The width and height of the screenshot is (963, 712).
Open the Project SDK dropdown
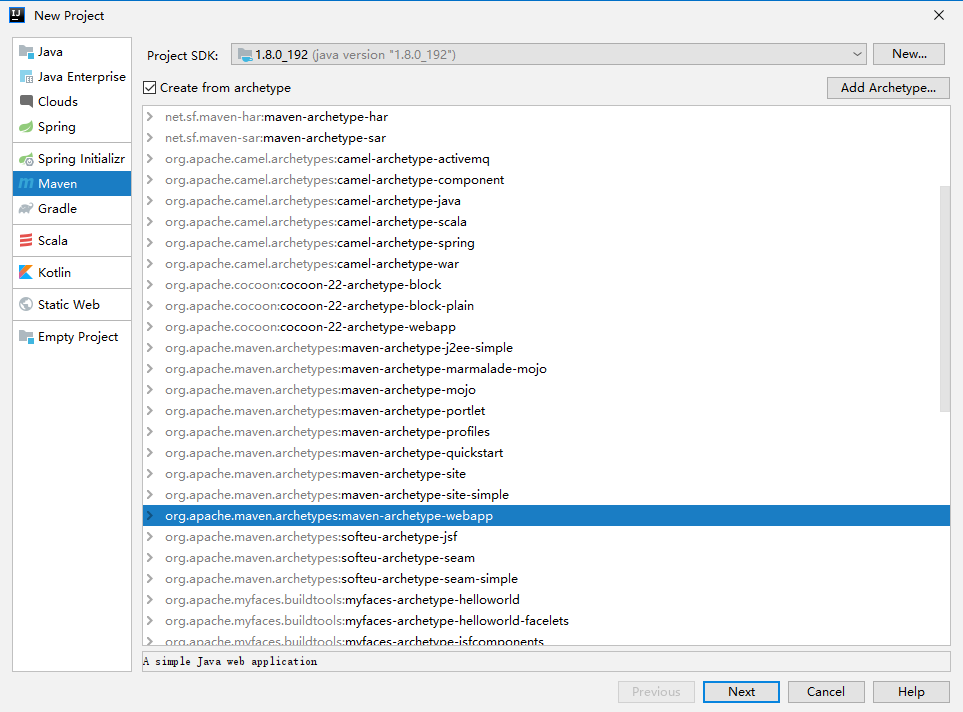857,55
